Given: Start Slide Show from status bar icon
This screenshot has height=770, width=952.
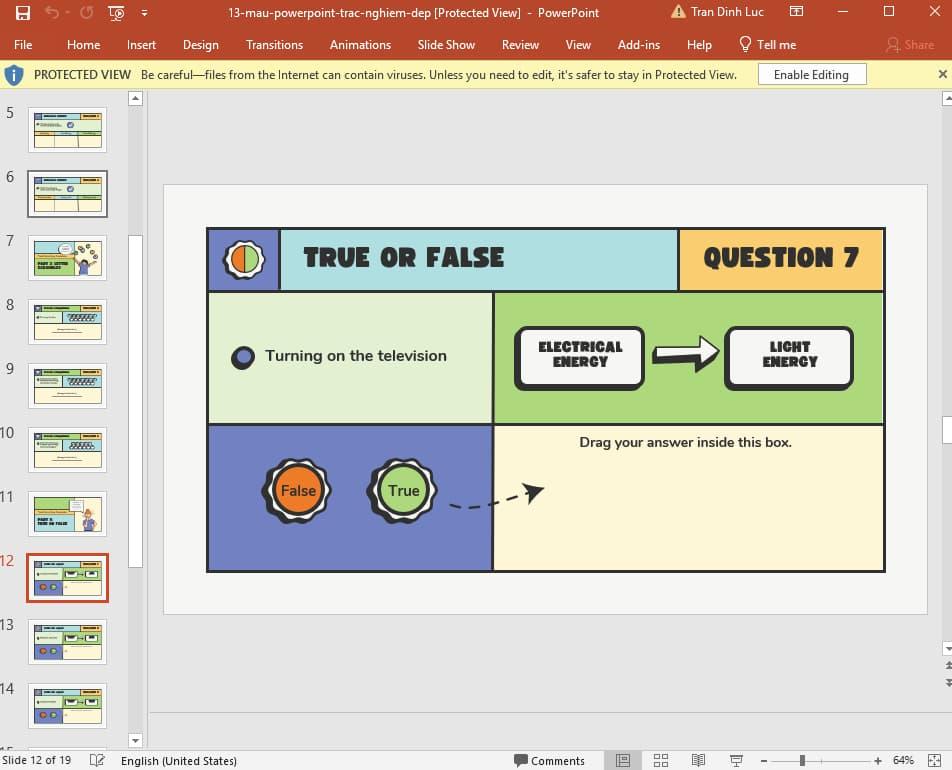Looking at the screenshot, I should click(x=736, y=760).
